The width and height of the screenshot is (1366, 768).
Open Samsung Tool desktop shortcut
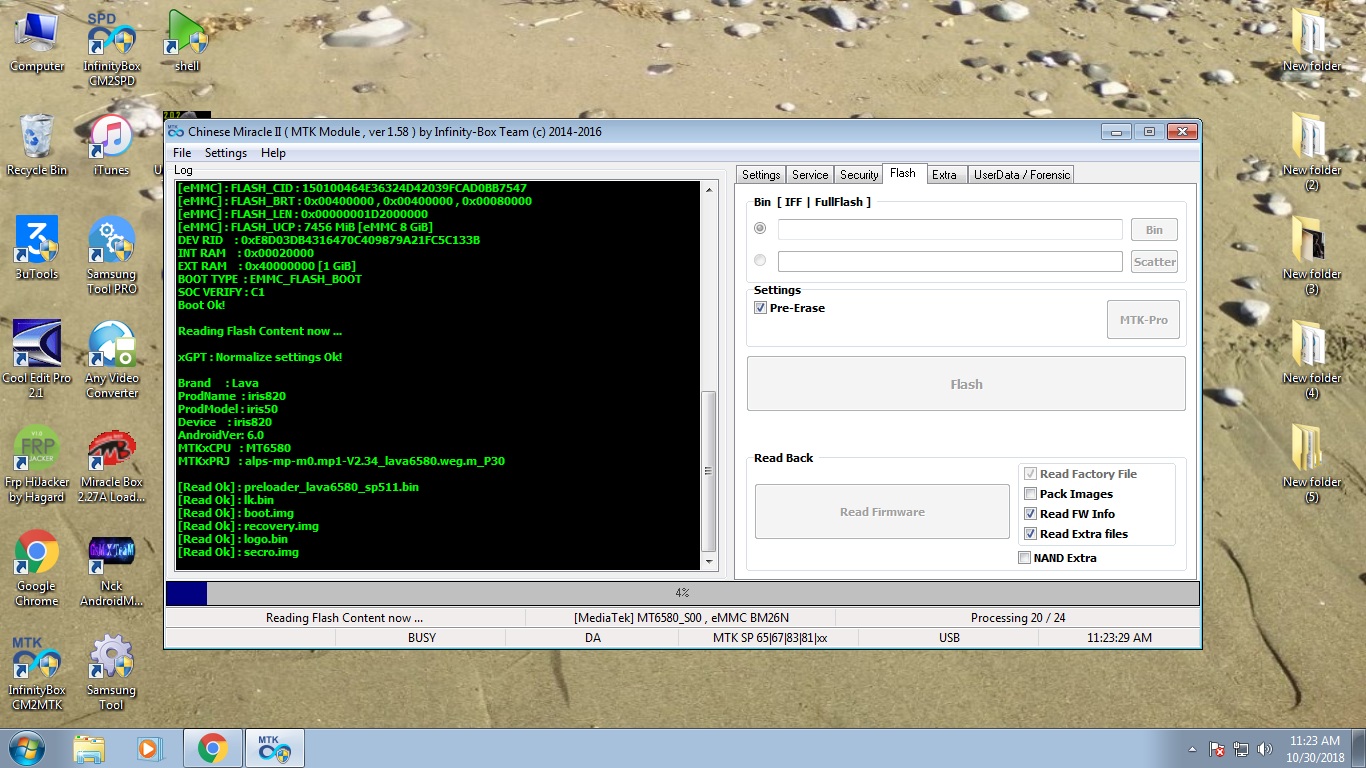tap(111, 673)
